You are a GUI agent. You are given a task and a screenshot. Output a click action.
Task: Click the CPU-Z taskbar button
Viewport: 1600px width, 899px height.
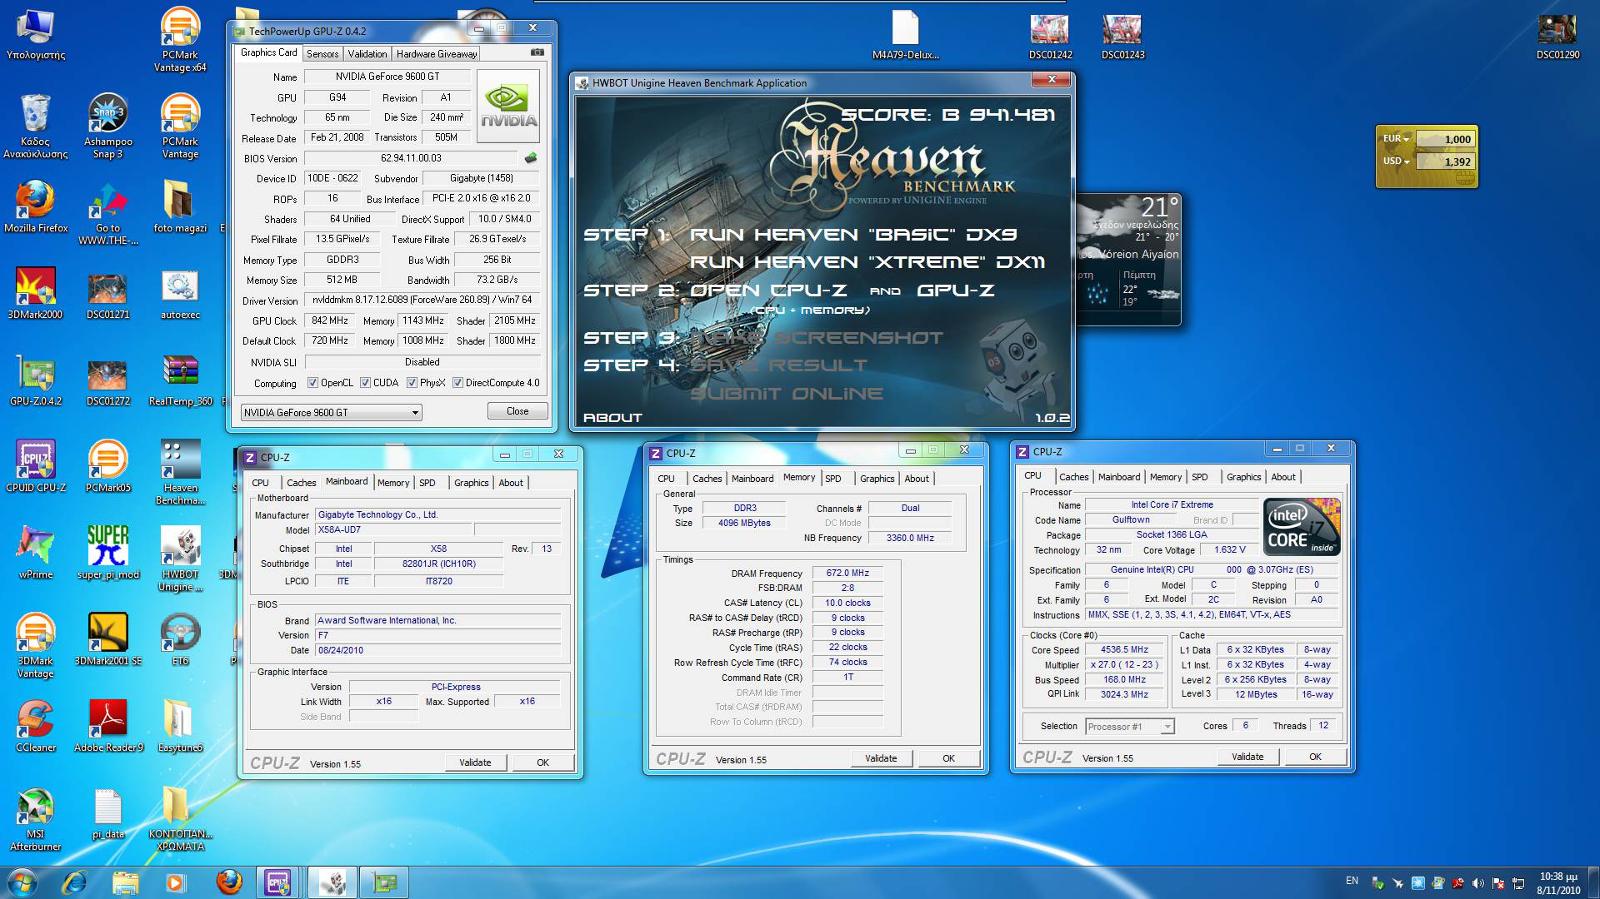point(277,882)
